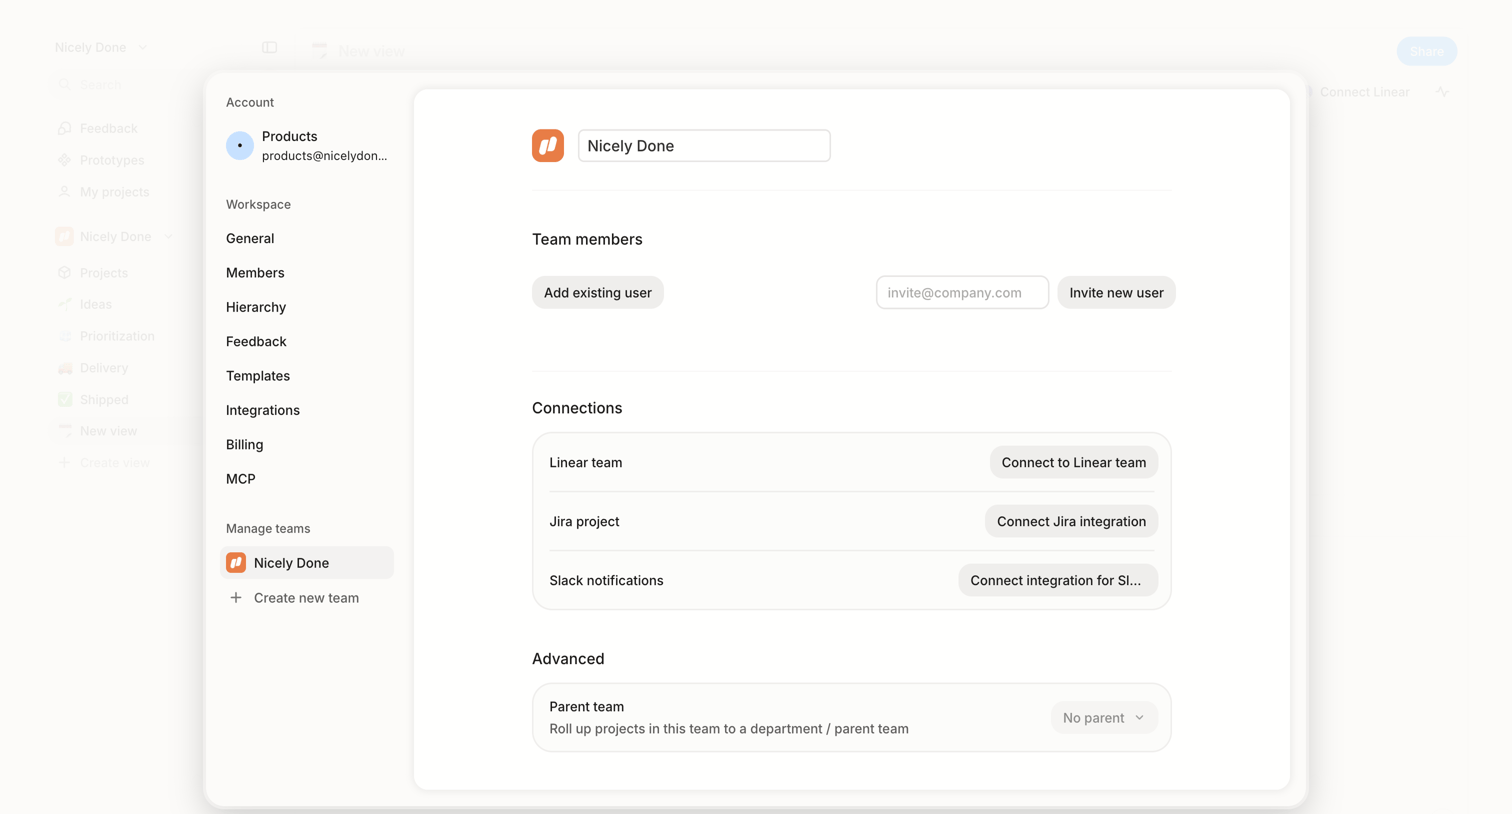Click the New view icon in the header
The width and height of the screenshot is (1512, 814).
click(x=319, y=50)
